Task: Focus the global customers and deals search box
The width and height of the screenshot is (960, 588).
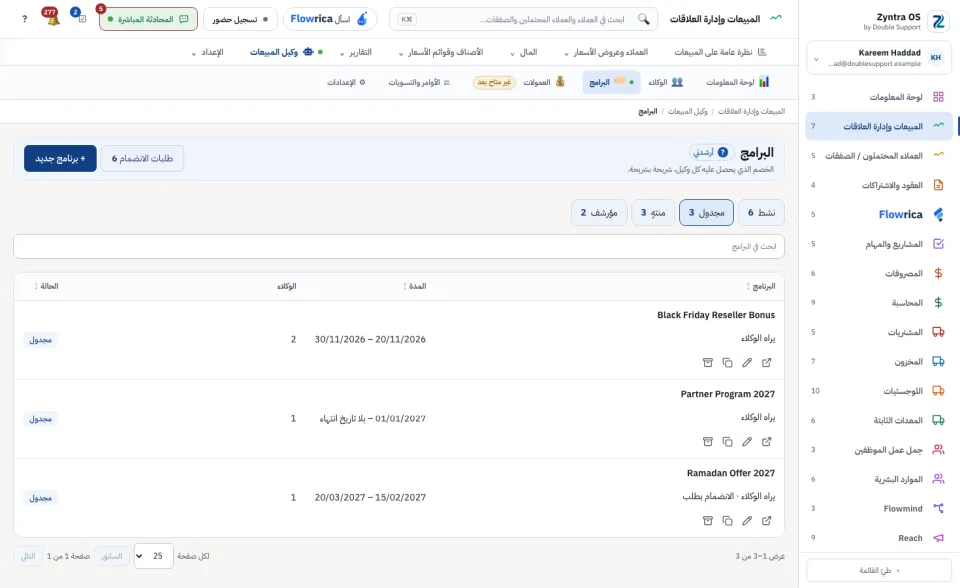Action: pyautogui.click(x=523, y=19)
